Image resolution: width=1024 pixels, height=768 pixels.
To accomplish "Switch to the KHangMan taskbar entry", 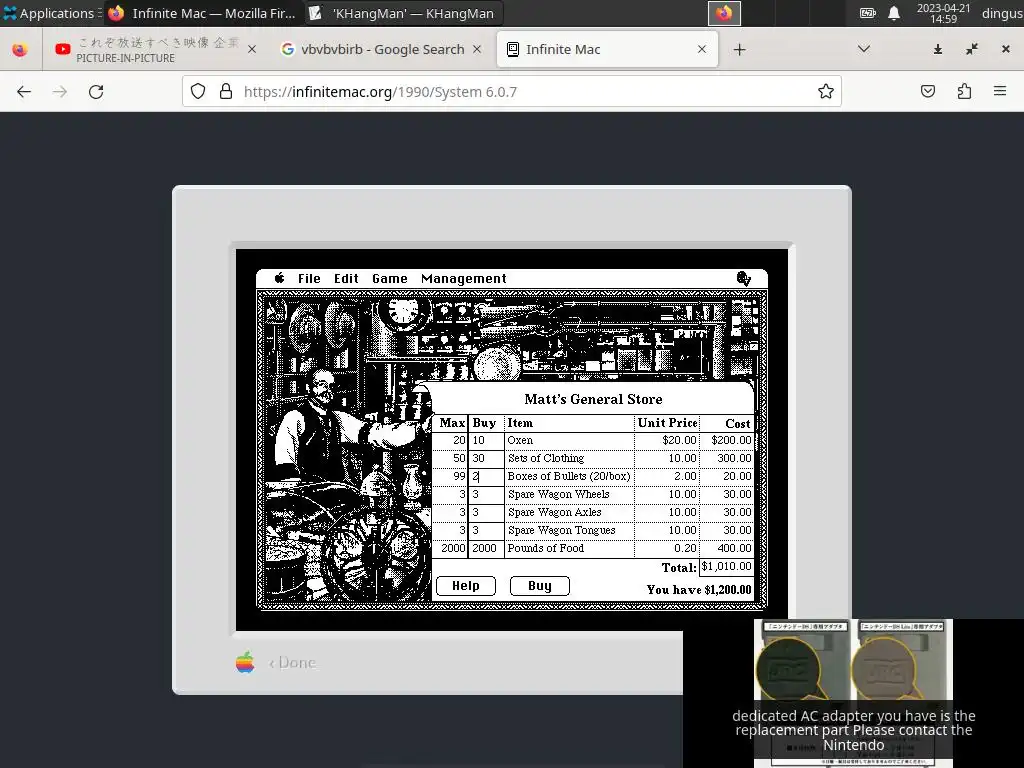I will point(402,13).
